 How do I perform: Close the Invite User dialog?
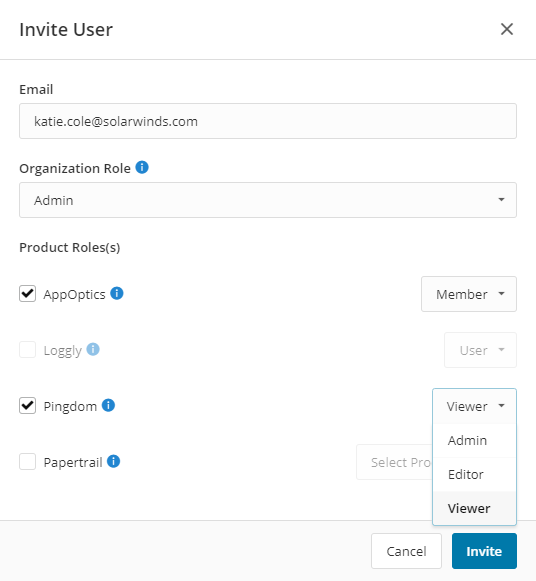507,29
